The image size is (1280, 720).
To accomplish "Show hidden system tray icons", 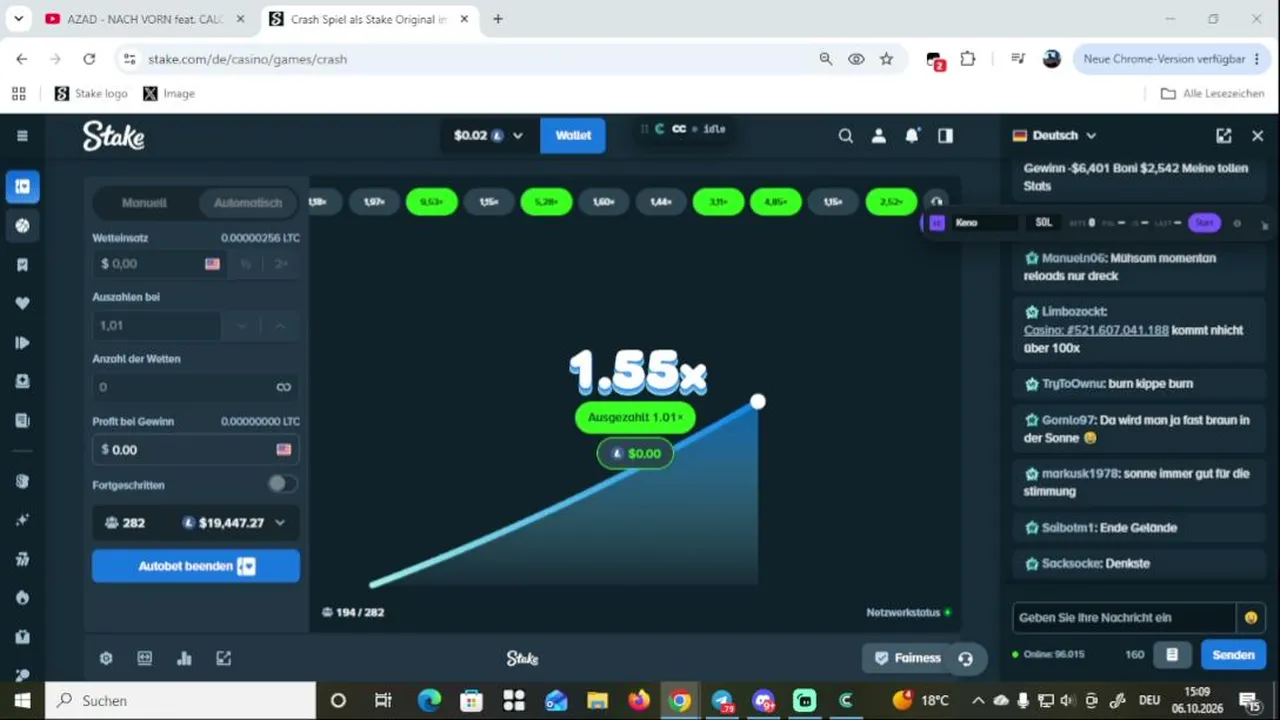I will click(978, 701).
